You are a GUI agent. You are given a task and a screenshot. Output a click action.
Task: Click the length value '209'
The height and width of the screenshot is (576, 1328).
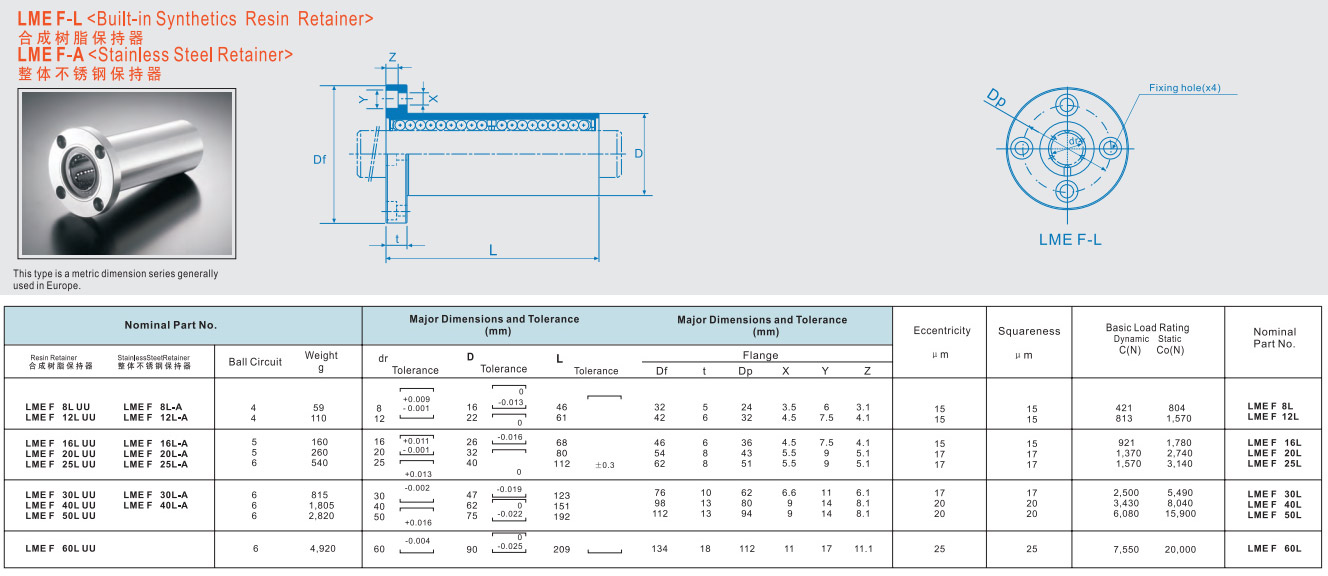tap(562, 549)
